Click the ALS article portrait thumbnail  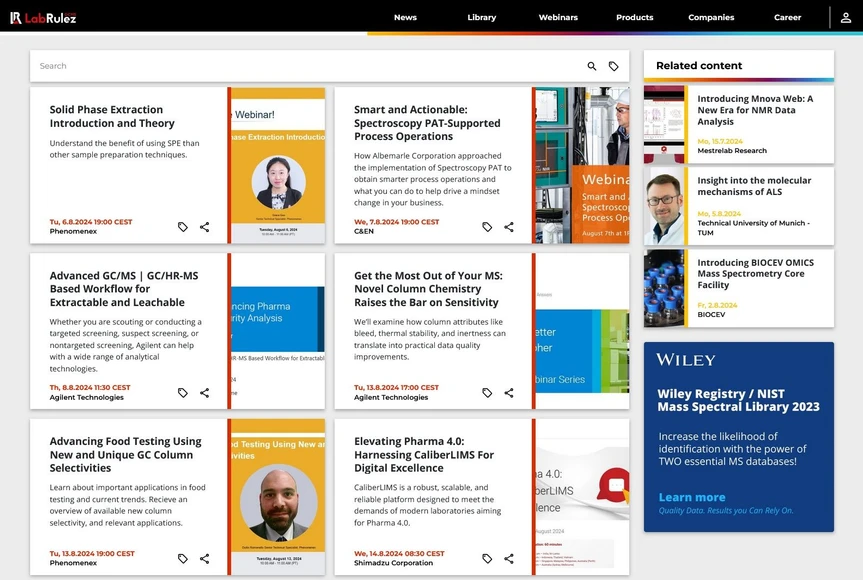[664, 206]
